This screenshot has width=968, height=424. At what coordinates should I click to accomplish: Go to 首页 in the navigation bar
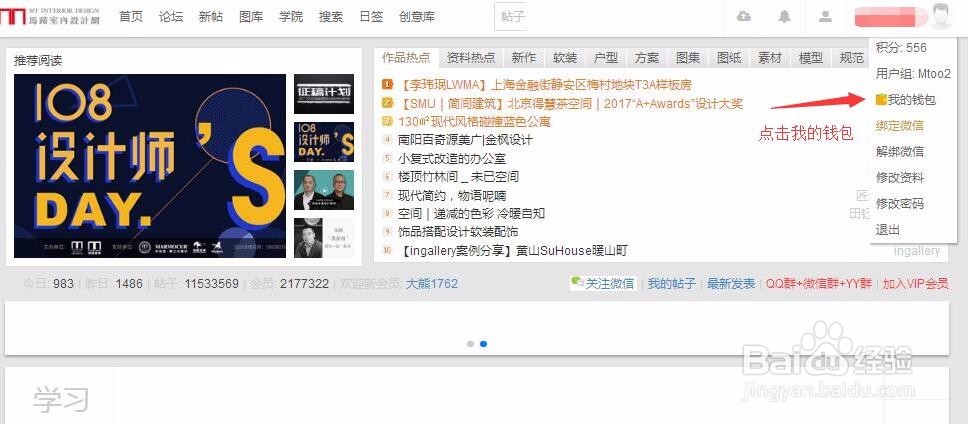131,17
